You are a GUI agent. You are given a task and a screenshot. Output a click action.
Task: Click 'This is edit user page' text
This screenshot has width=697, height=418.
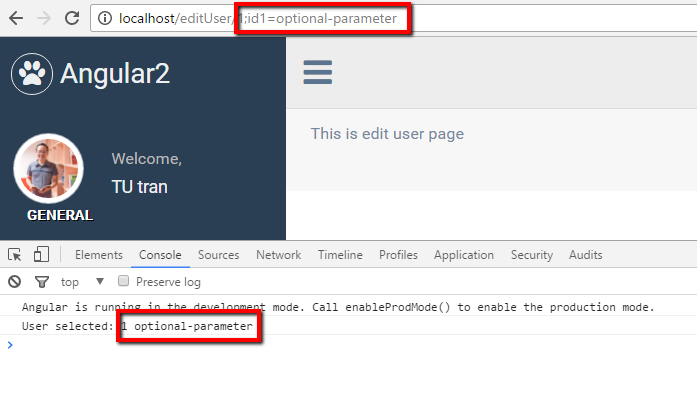(x=387, y=134)
